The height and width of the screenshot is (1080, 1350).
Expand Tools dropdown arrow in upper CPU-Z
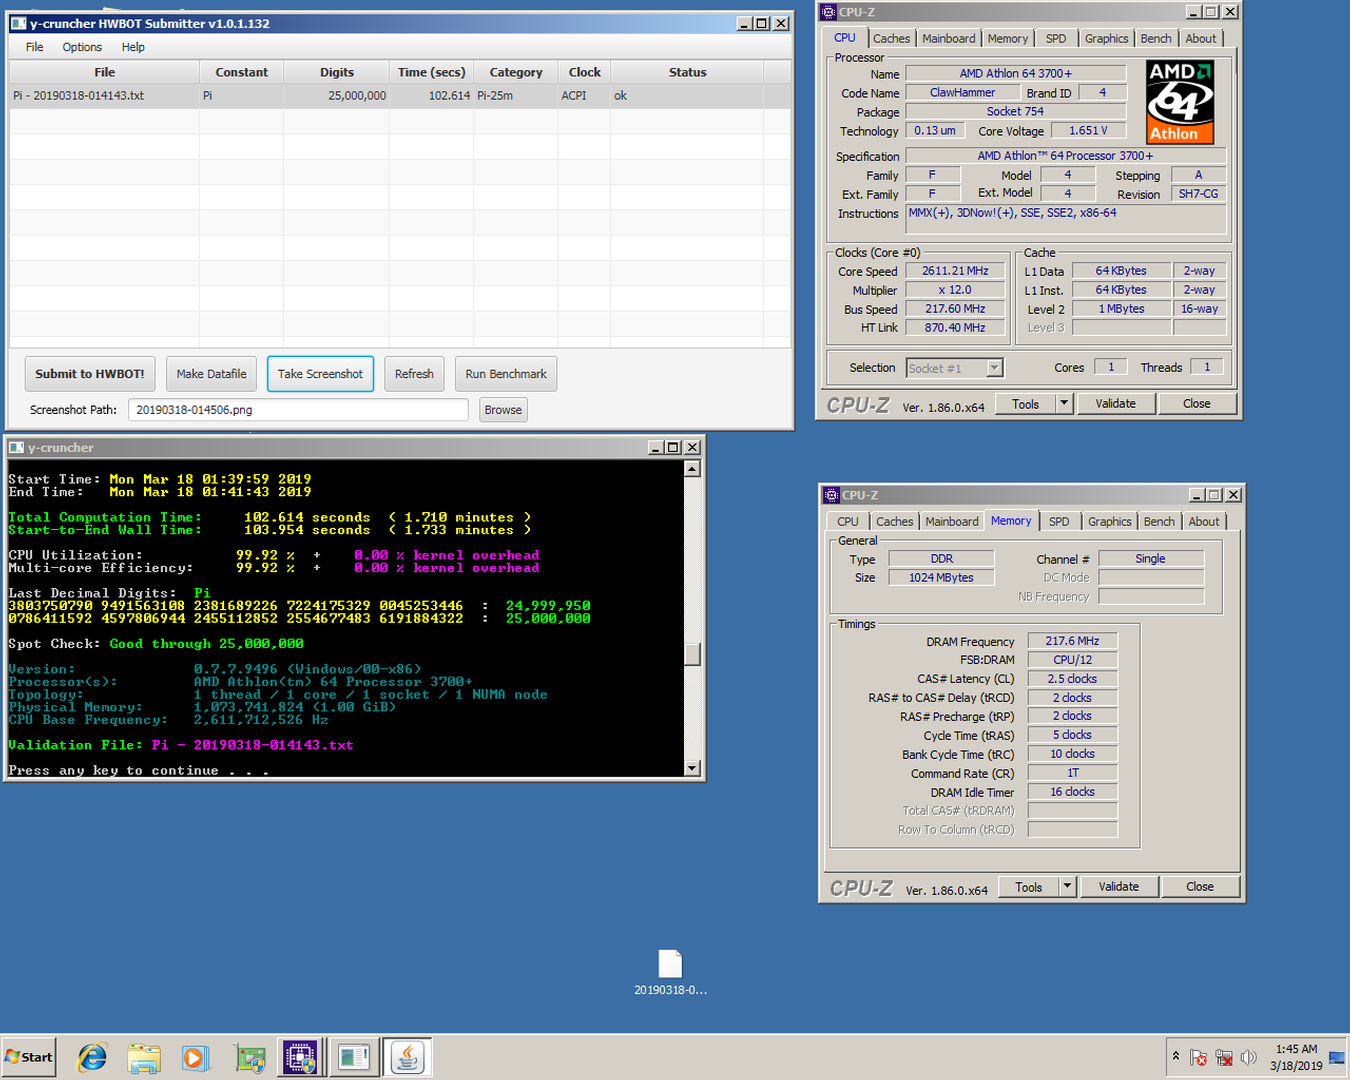point(1064,404)
